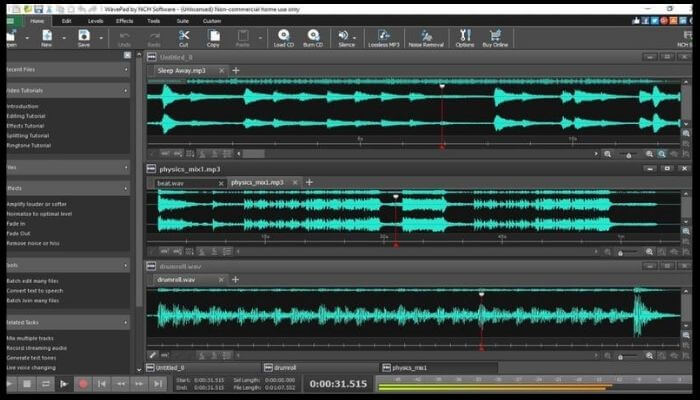
Task: Click the Burn CD icon
Action: 313,36
